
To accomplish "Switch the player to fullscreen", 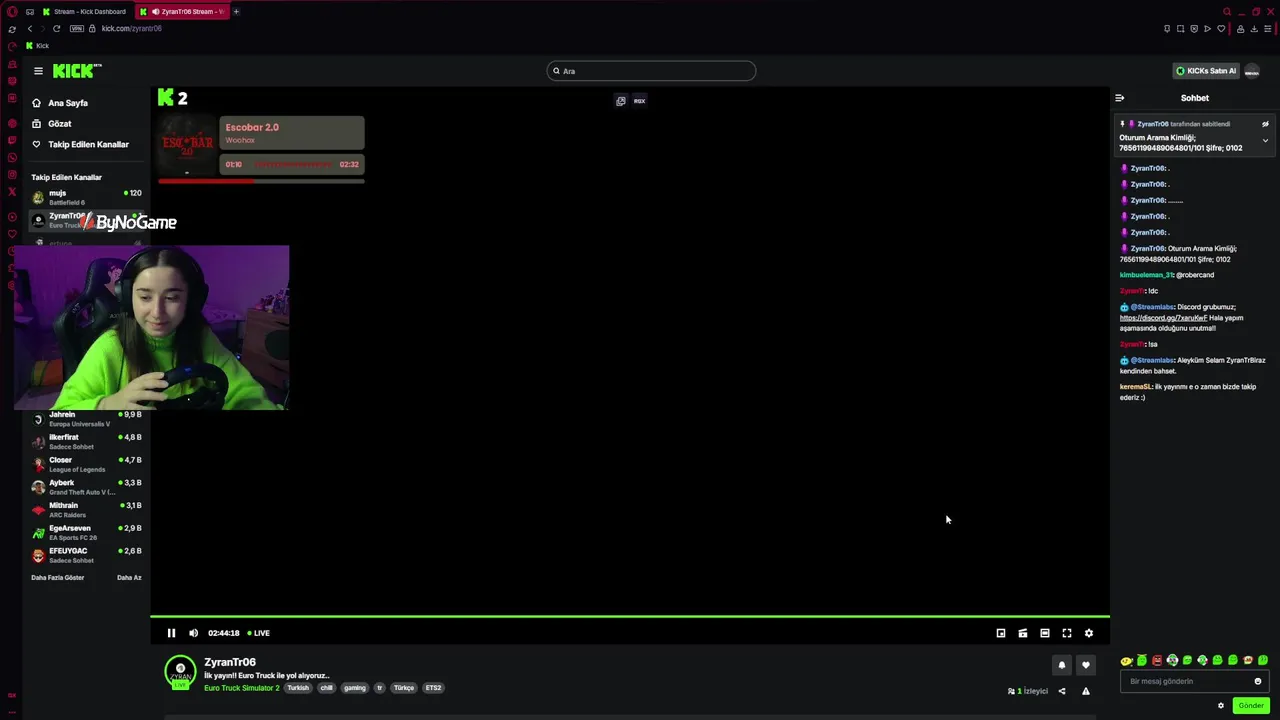I will pos(1067,633).
